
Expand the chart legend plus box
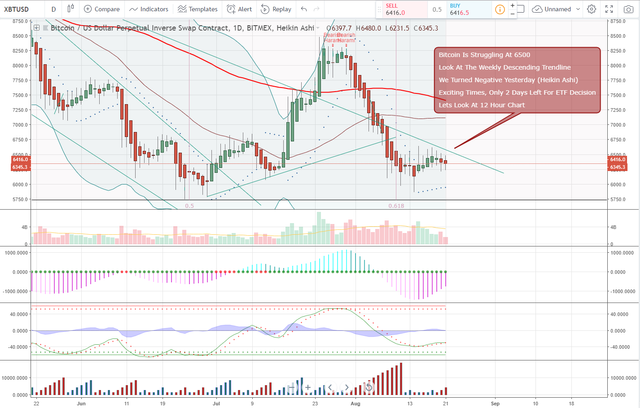click(x=36, y=28)
